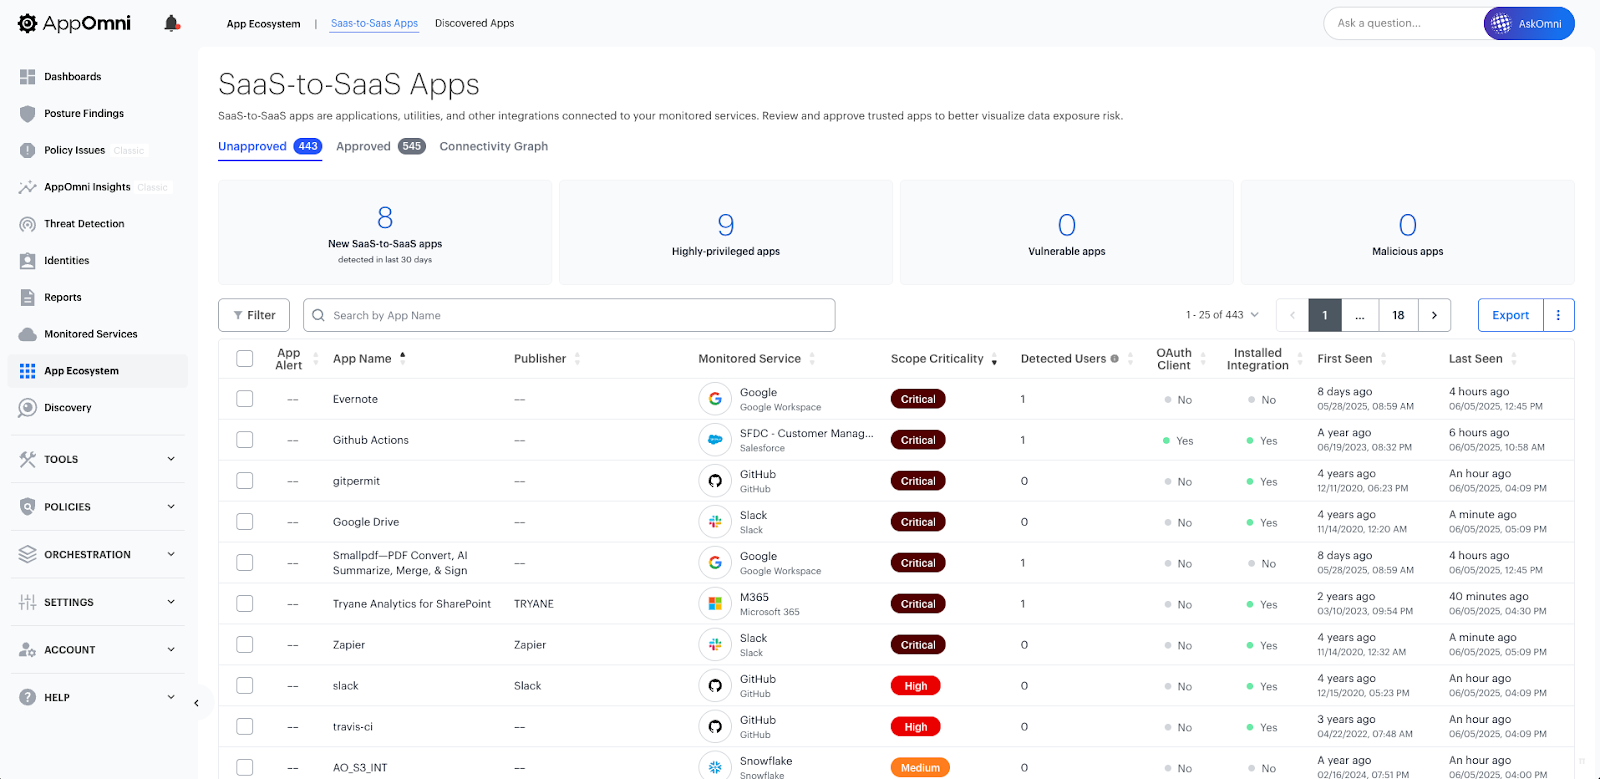Image resolution: width=1600 pixels, height=779 pixels.
Task: Open the 1 - 25 of 443 dropdown
Action: (1222, 315)
